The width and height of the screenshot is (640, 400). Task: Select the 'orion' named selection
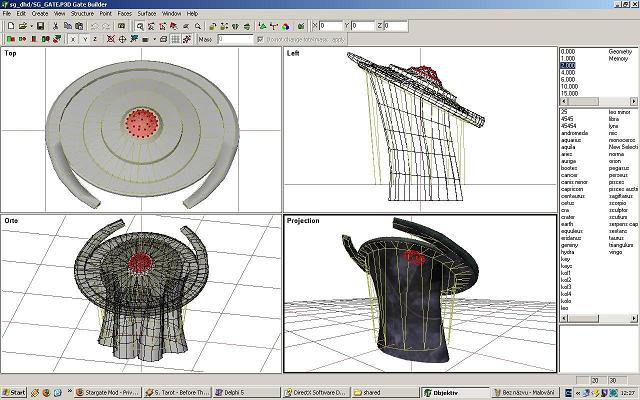tap(615, 161)
